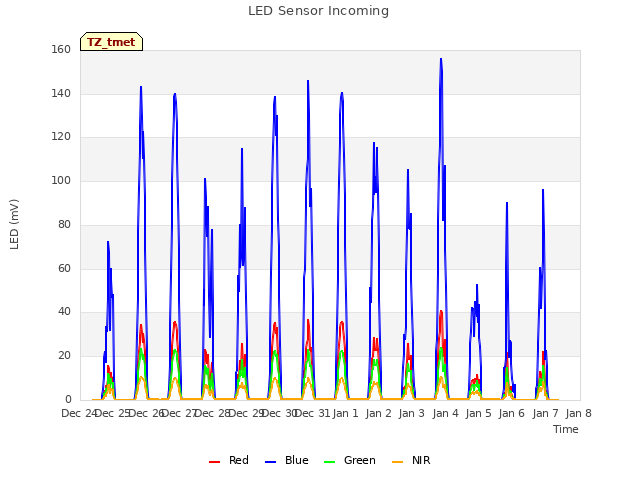The width and height of the screenshot is (640, 480).
Task: Click the 20 y-axis tick label
Action: tap(64, 356)
